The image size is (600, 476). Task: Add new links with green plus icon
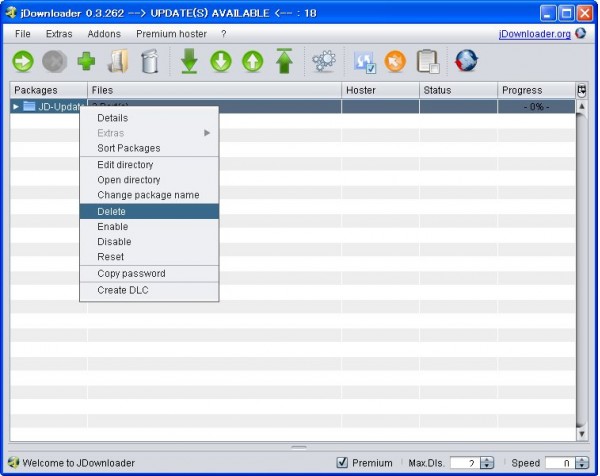click(86, 61)
